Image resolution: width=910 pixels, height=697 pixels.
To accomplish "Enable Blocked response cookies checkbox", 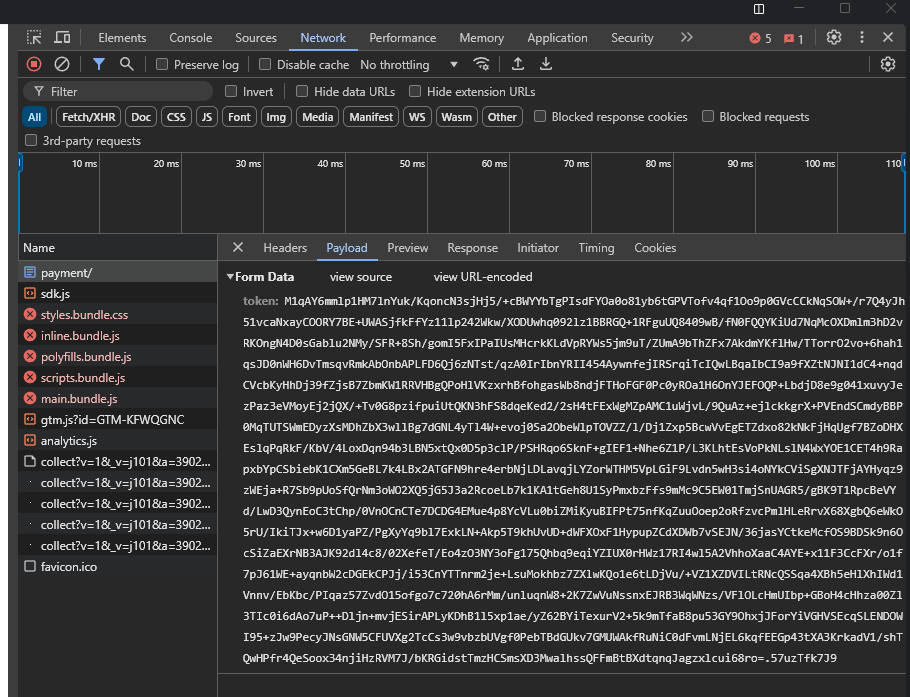I will pos(540,117).
